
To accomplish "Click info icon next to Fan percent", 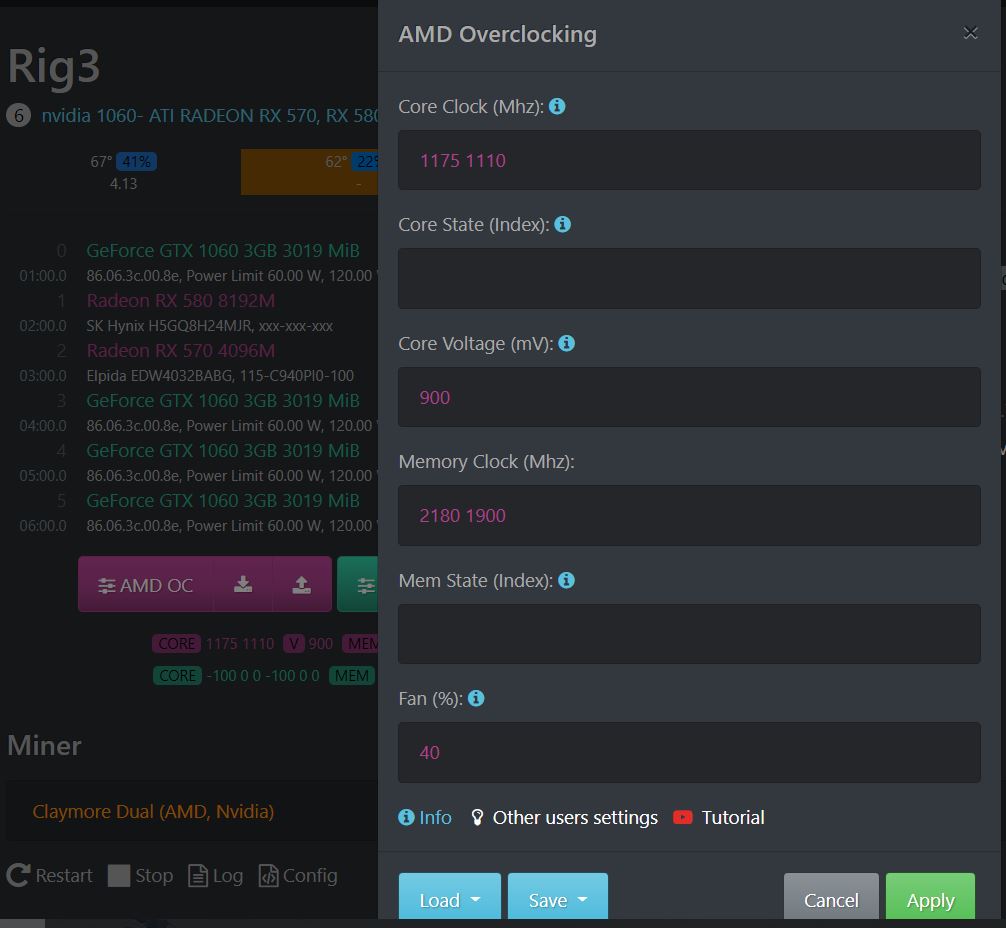I will coord(476,698).
